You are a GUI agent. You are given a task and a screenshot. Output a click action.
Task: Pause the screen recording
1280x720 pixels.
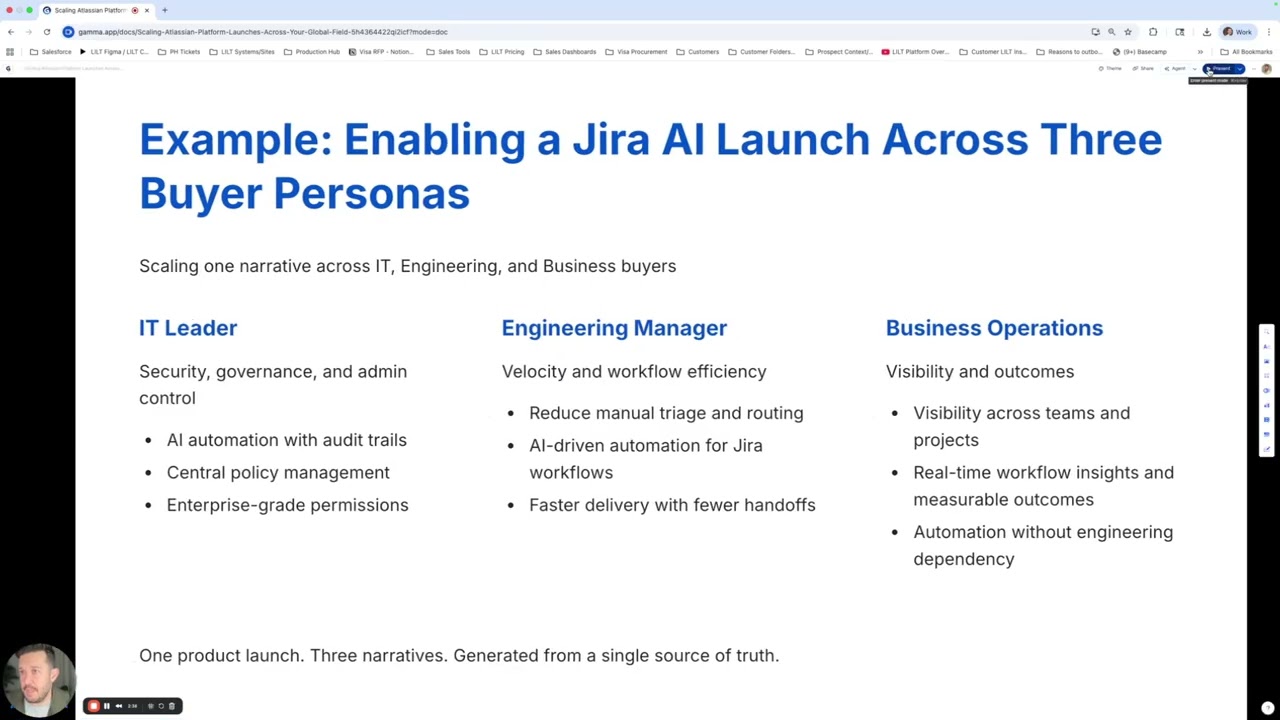click(107, 706)
